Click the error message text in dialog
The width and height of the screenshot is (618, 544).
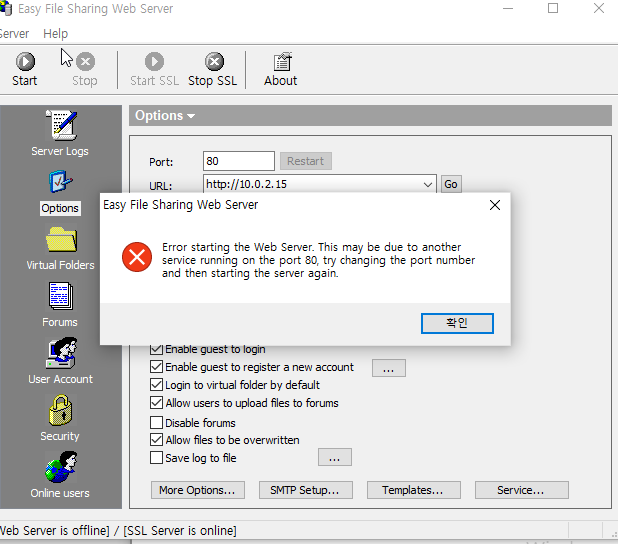tap(318, 260)
